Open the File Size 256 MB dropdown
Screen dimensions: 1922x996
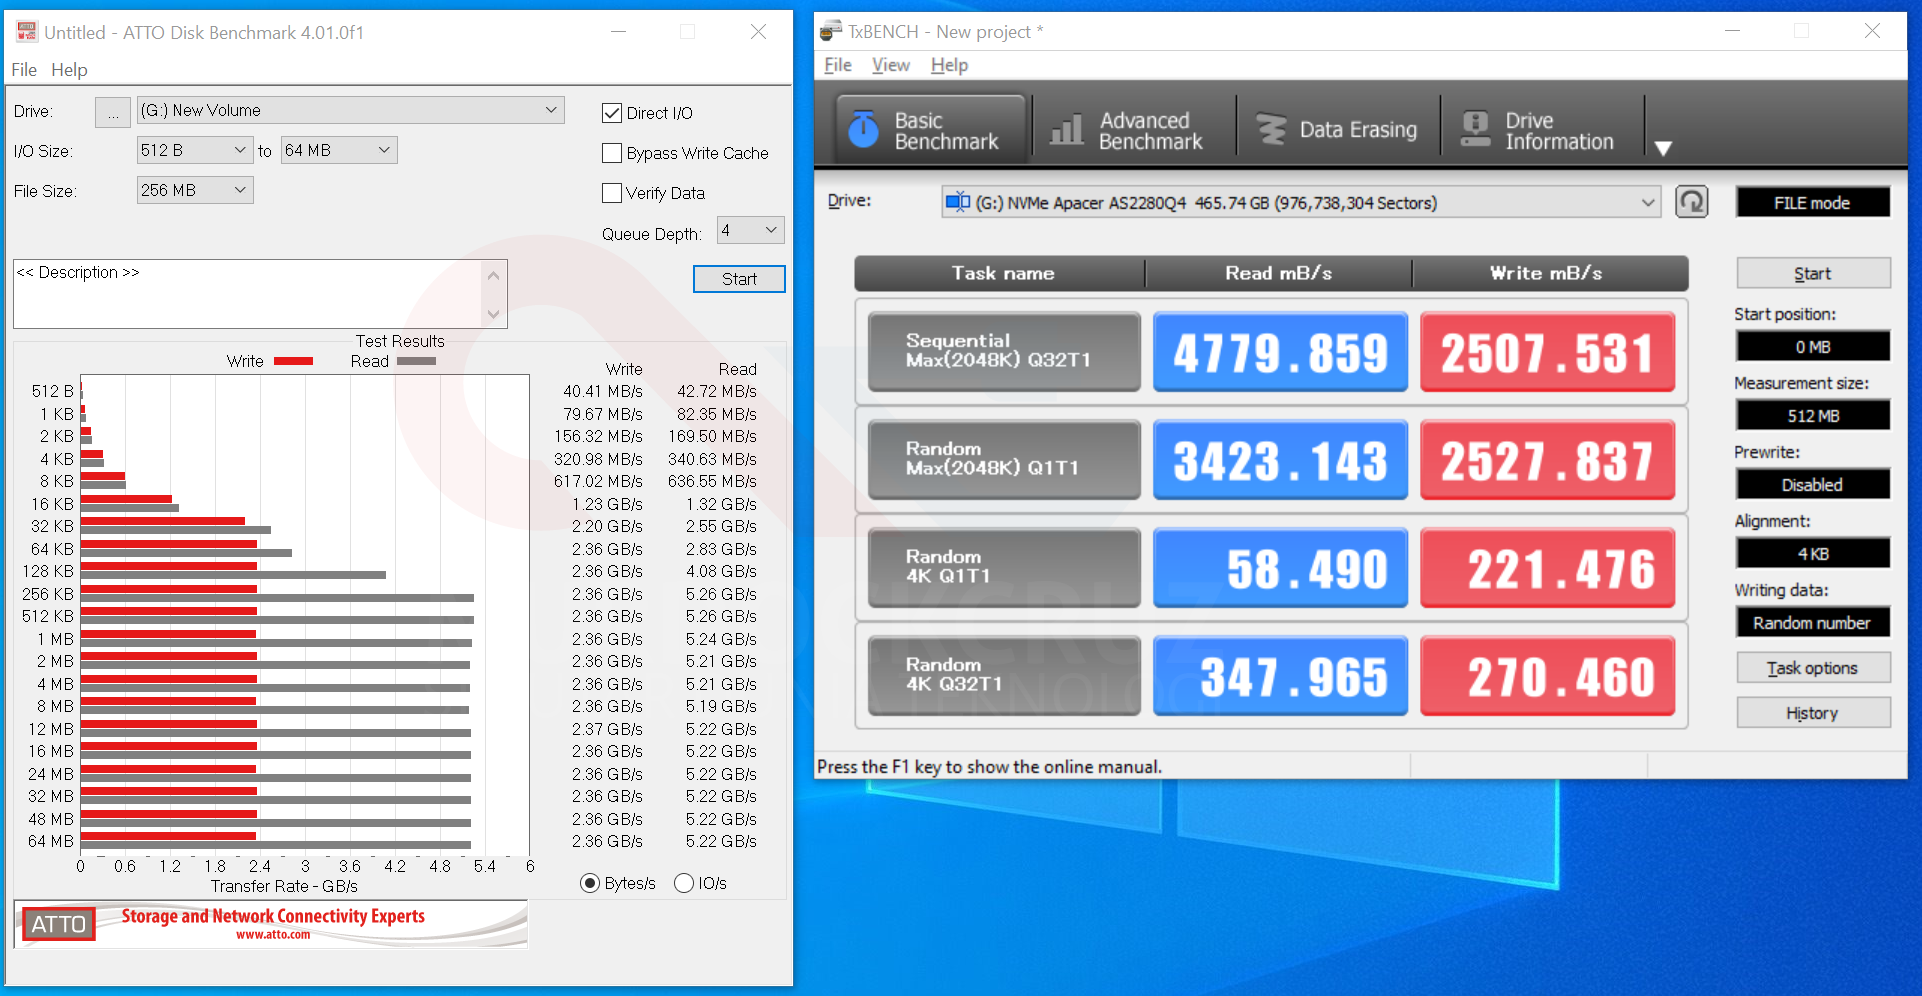point(194,190)
